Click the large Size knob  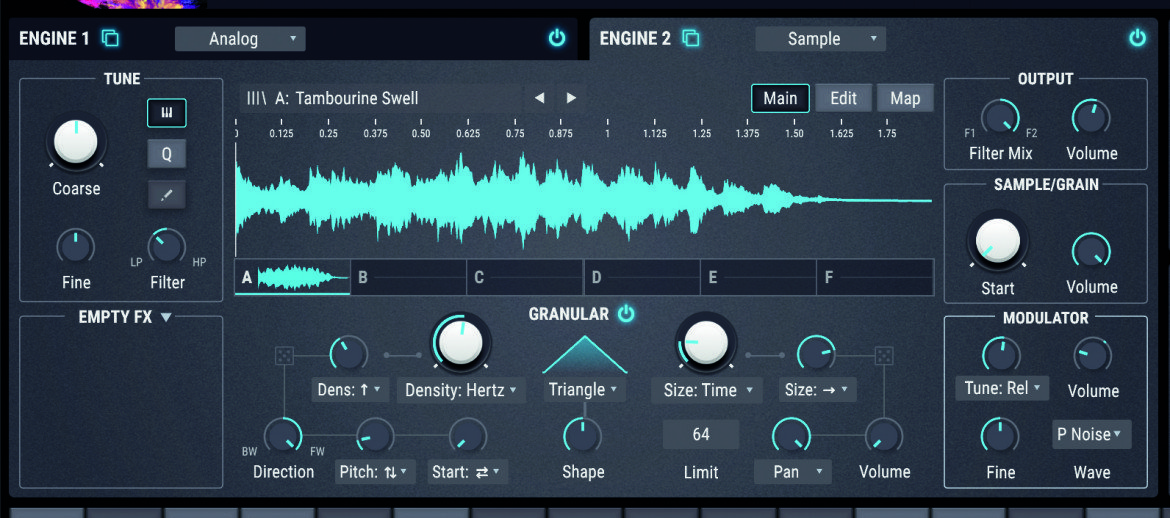pyautogui.click(x=706, y=343)
